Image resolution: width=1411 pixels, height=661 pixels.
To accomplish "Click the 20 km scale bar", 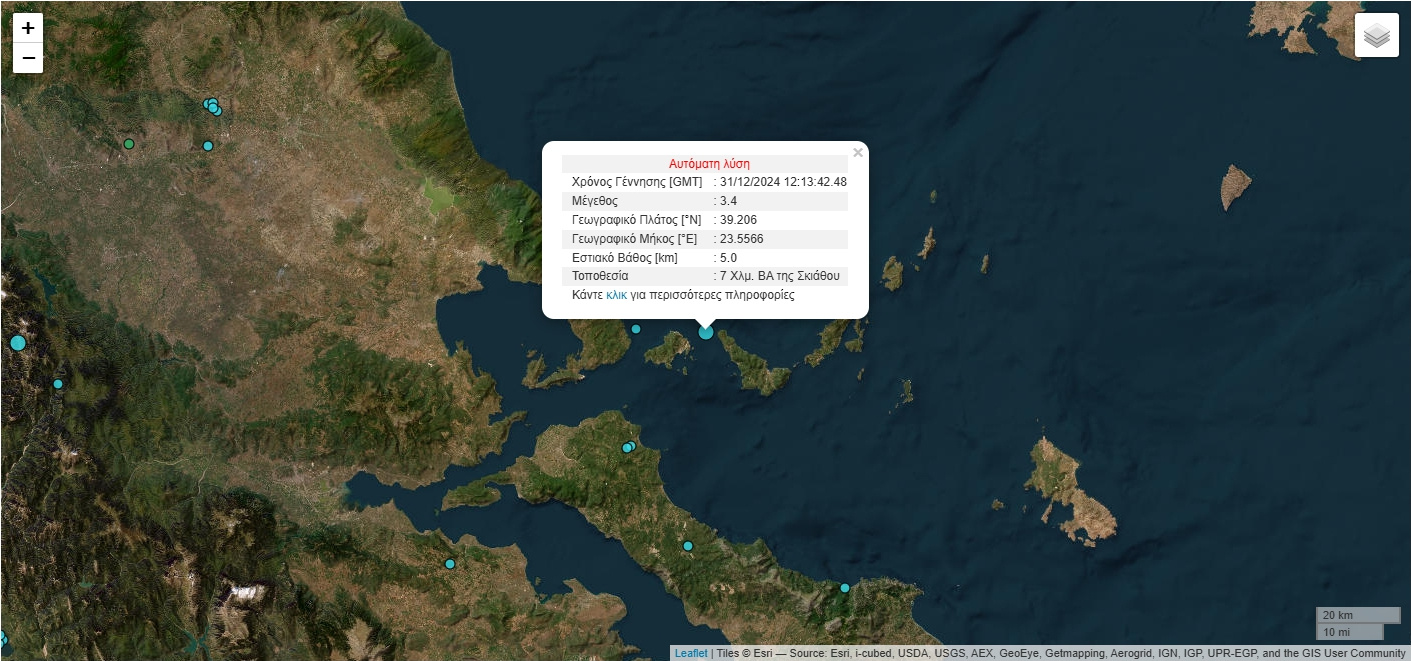I will pyautogui.click(x=1357, y=615).
